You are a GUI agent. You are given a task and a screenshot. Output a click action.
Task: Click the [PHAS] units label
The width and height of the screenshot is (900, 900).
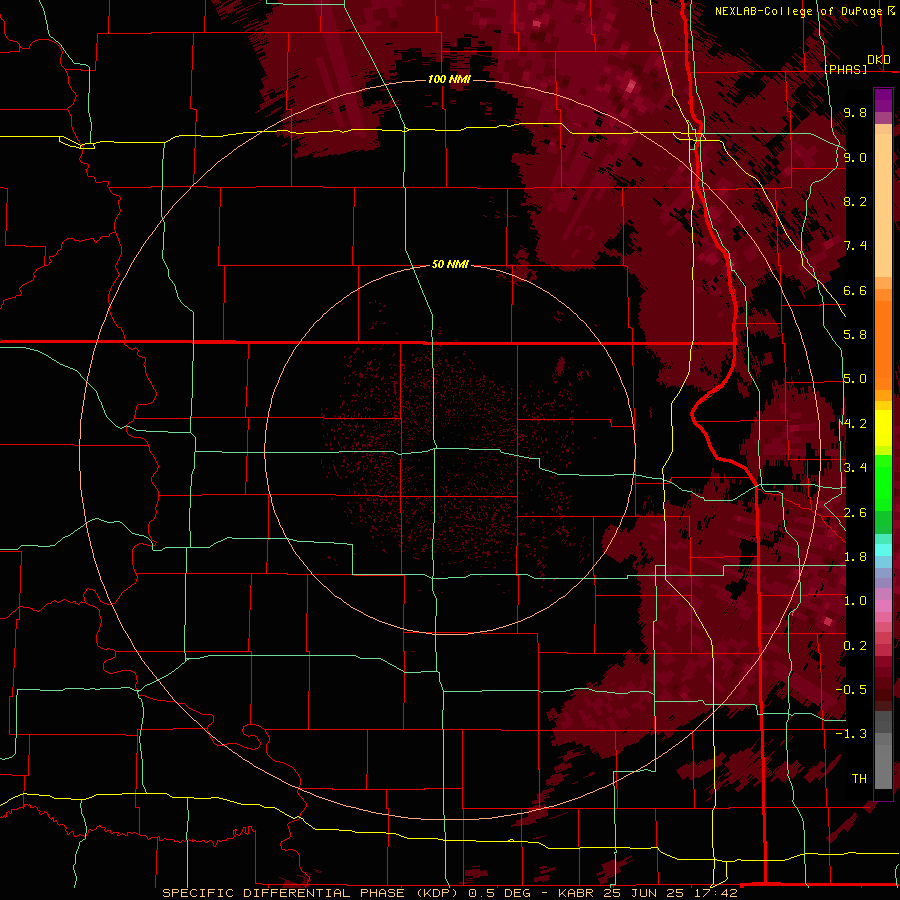(x=845, y=69)
